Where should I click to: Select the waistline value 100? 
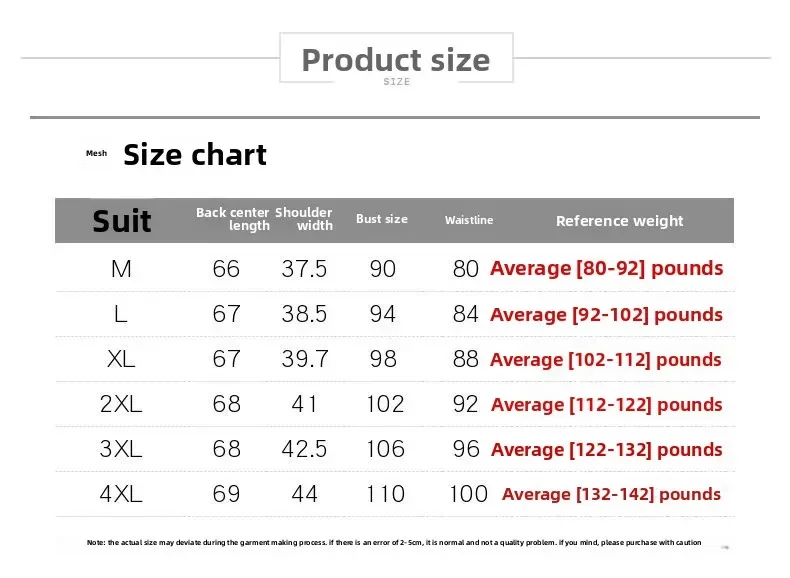coord(468,494)
